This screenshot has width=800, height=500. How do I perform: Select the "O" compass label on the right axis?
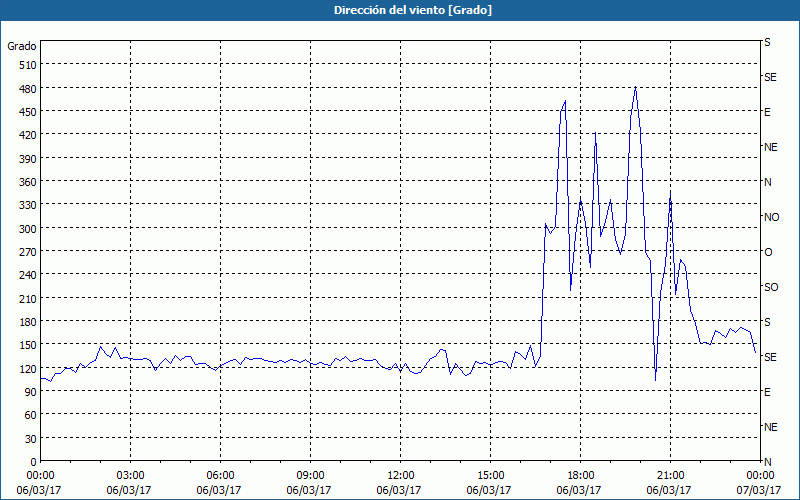click(x=768, y=252)
